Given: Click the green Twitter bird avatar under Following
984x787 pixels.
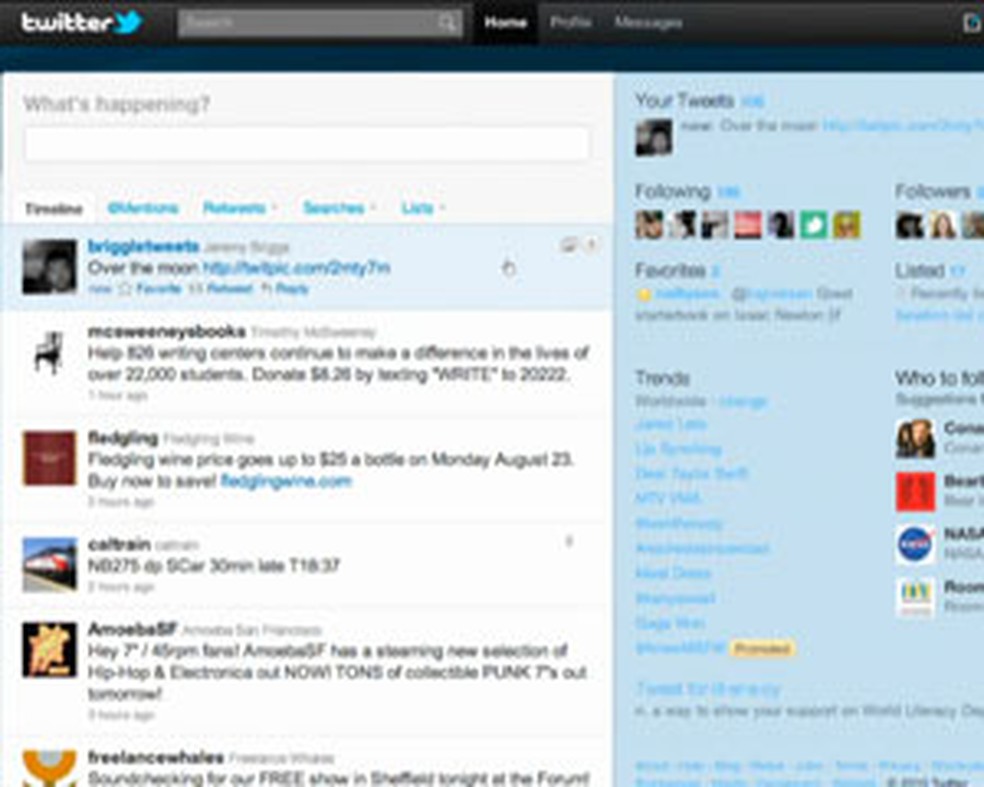Looking at the screenshot, I should [x=813, y=222].
